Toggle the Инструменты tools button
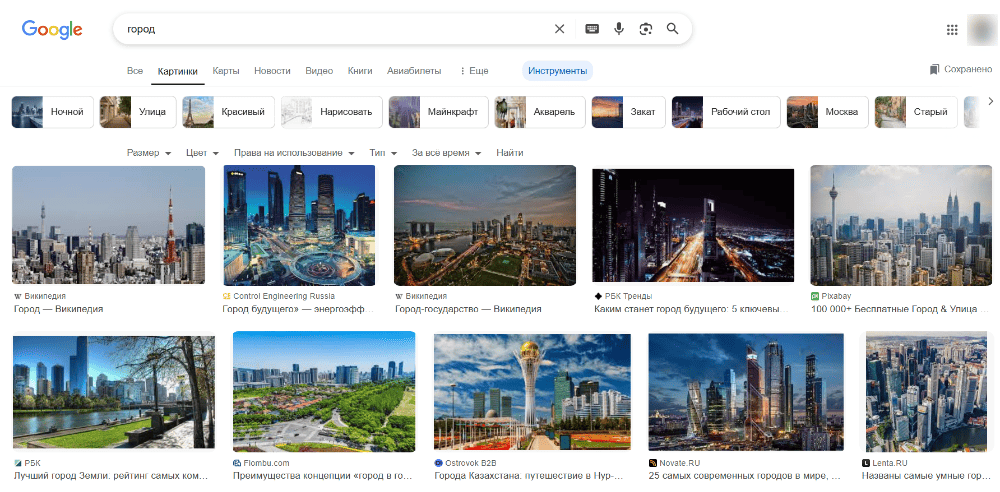1000x492 pixels. tap(557, 71)
